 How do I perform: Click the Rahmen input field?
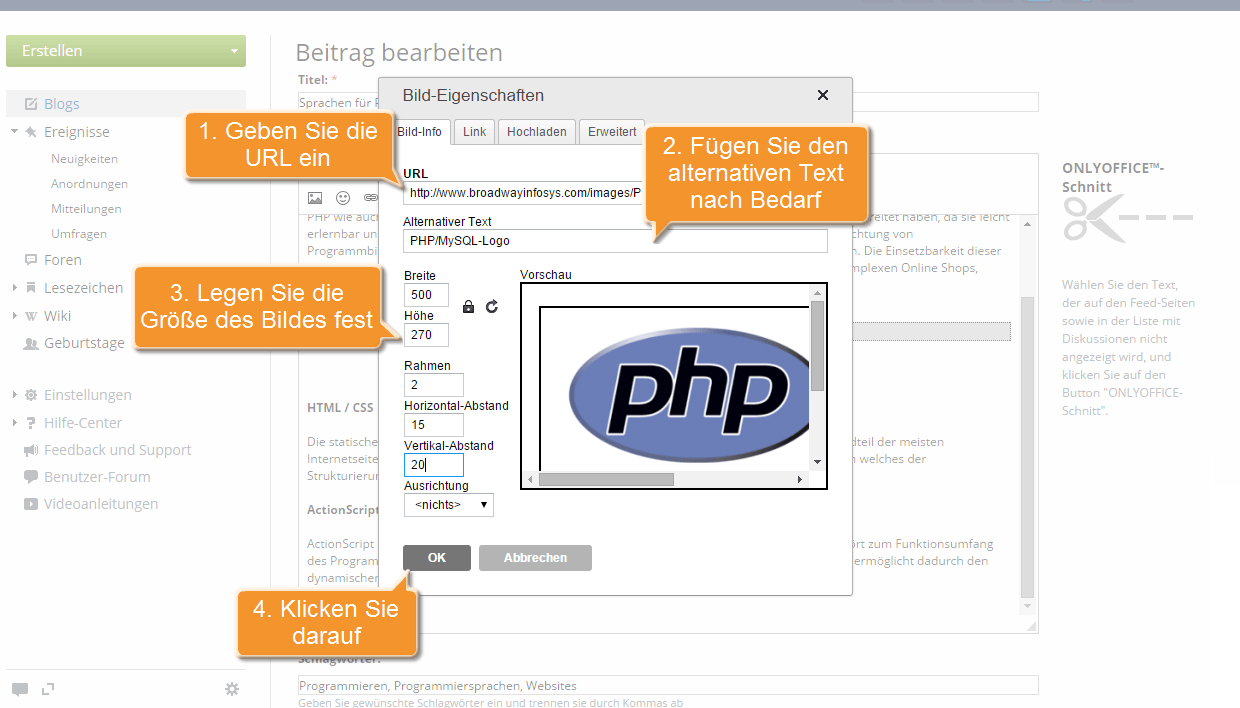(434, 385)
